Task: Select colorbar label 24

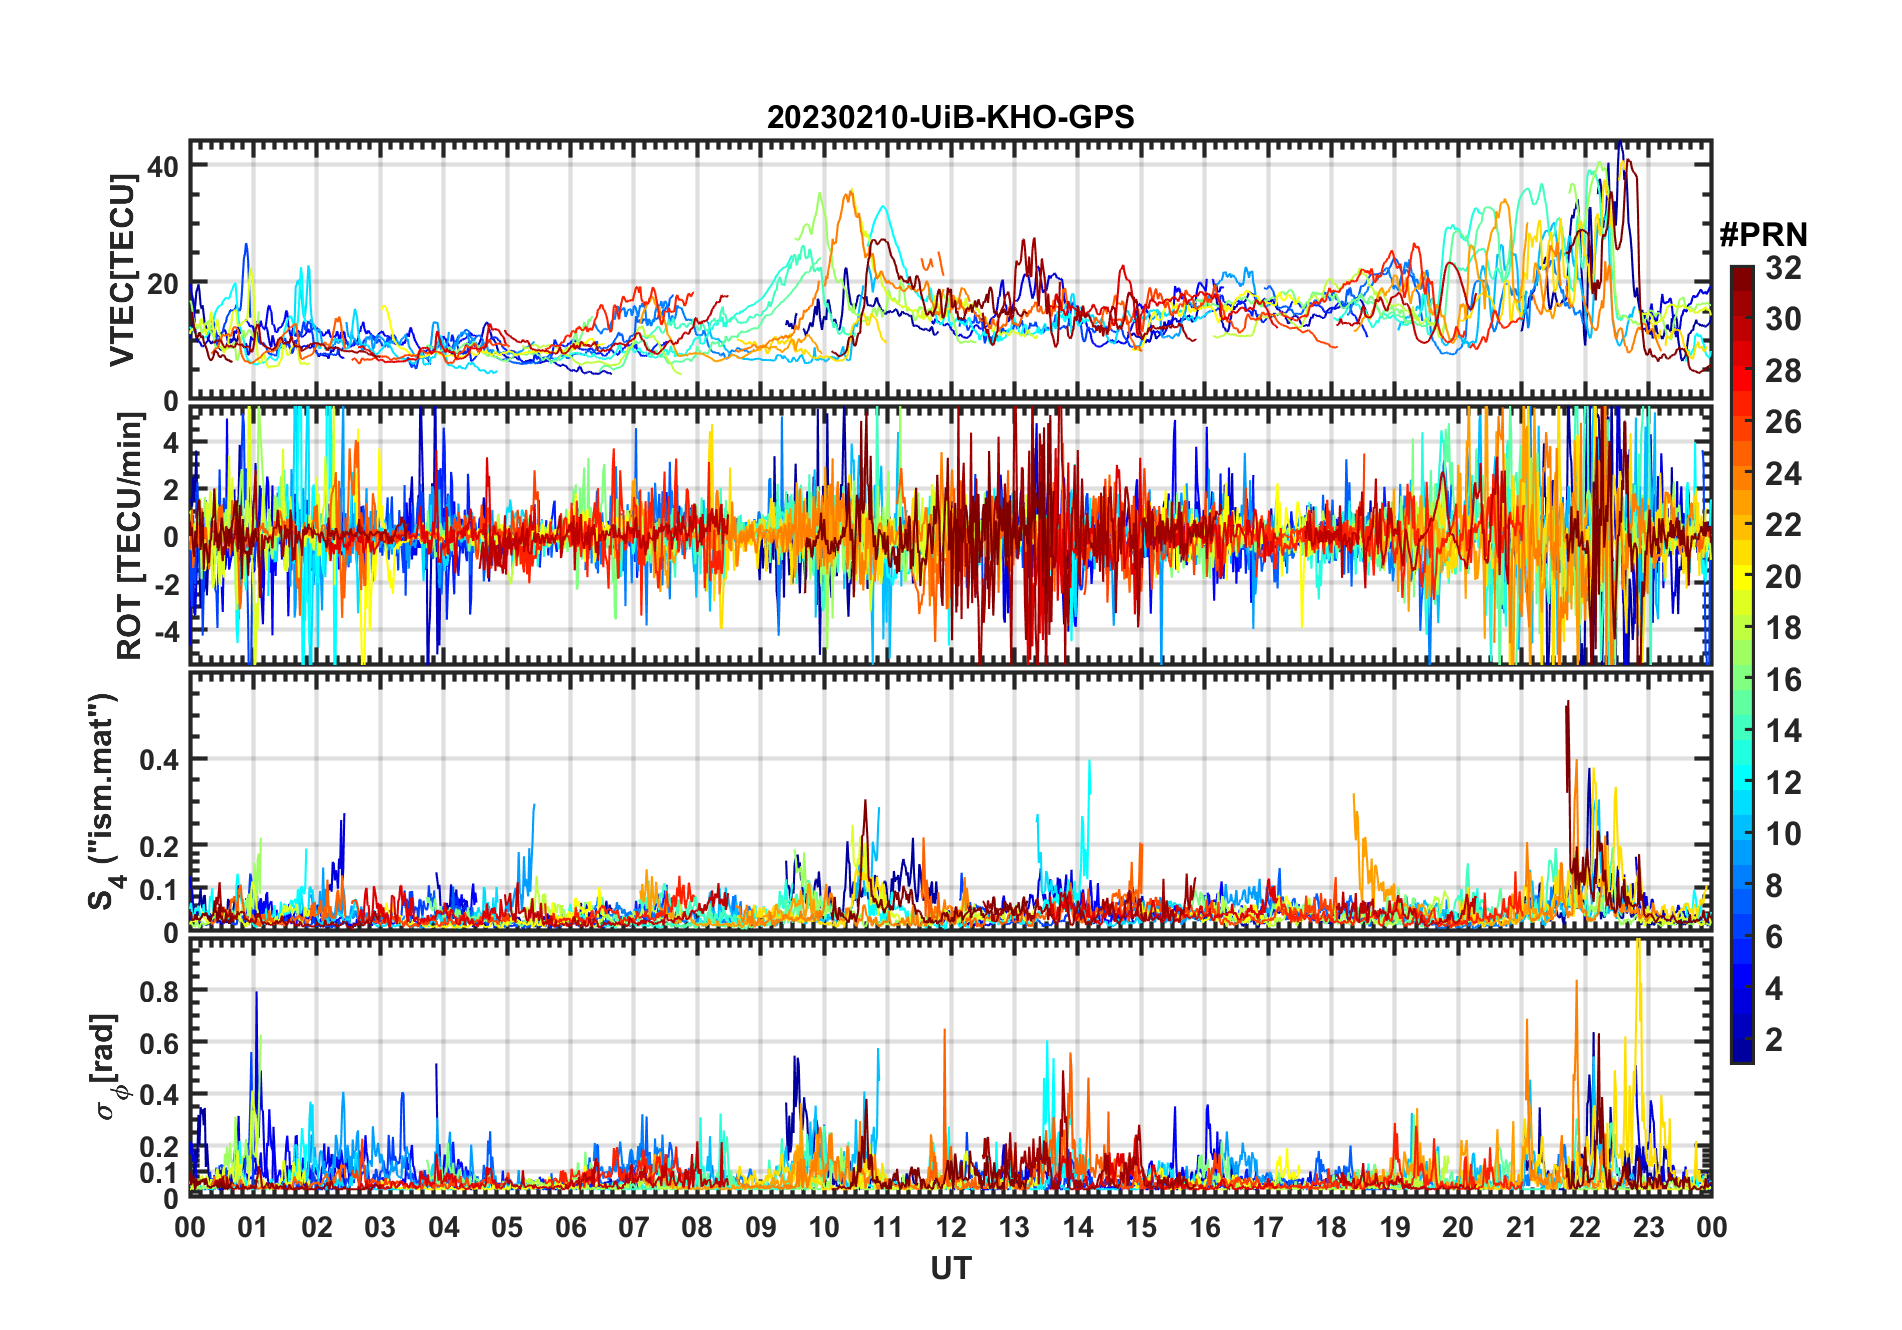Action: (x=1783, y=474)
